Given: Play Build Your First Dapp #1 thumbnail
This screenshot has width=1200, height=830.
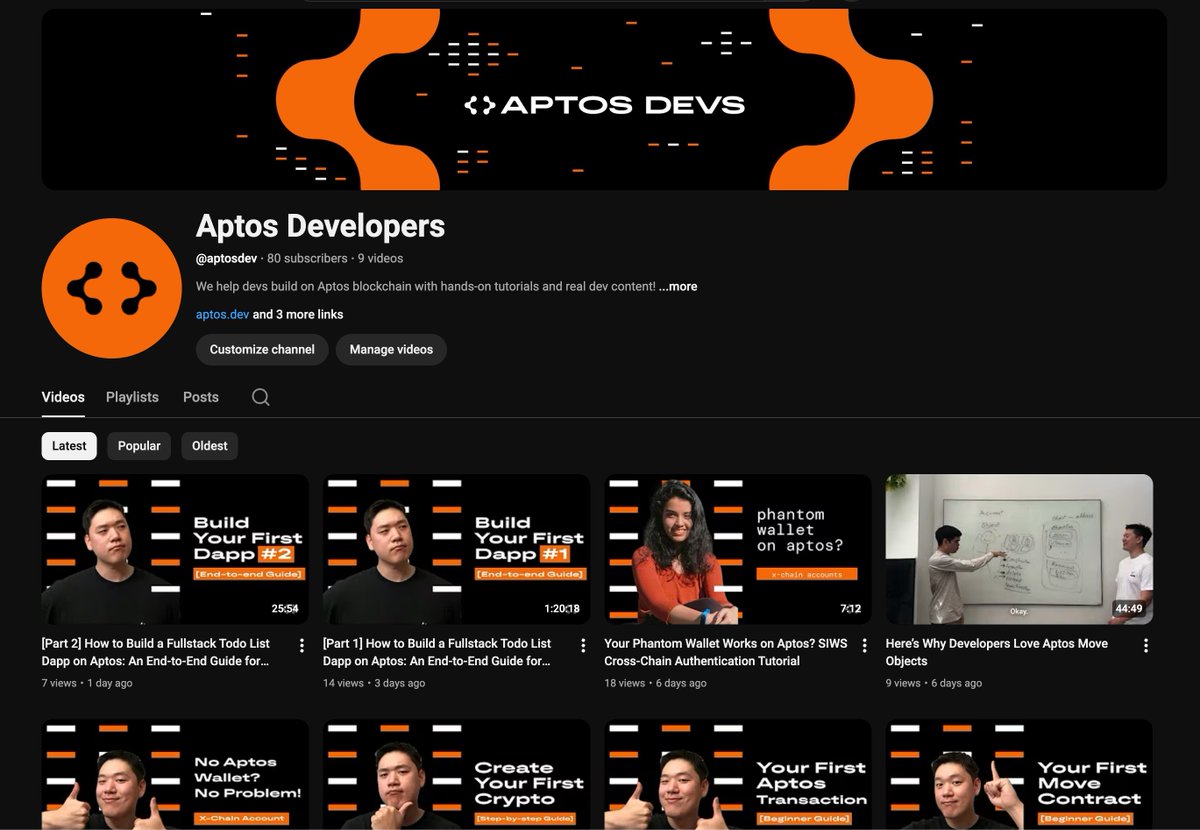Looking at the screenshot, I should click(456, 549).
